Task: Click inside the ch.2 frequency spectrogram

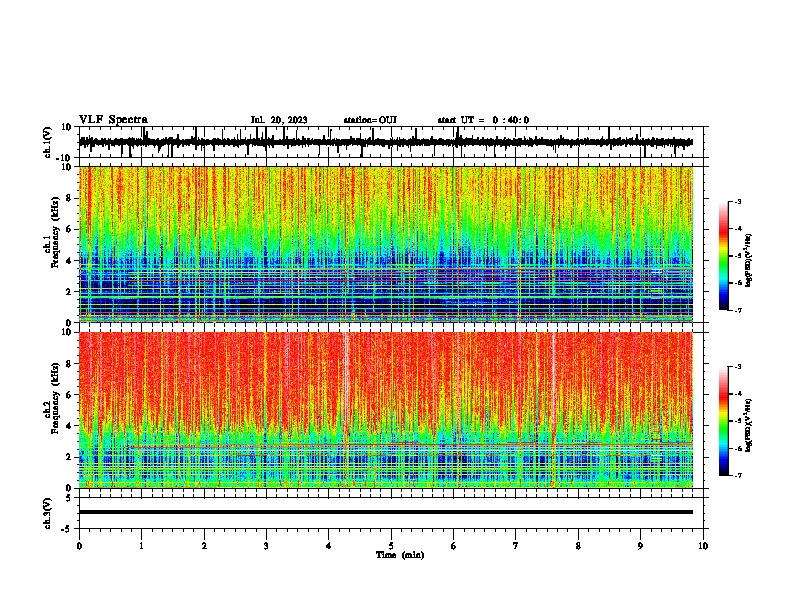Action: point(386,410)
